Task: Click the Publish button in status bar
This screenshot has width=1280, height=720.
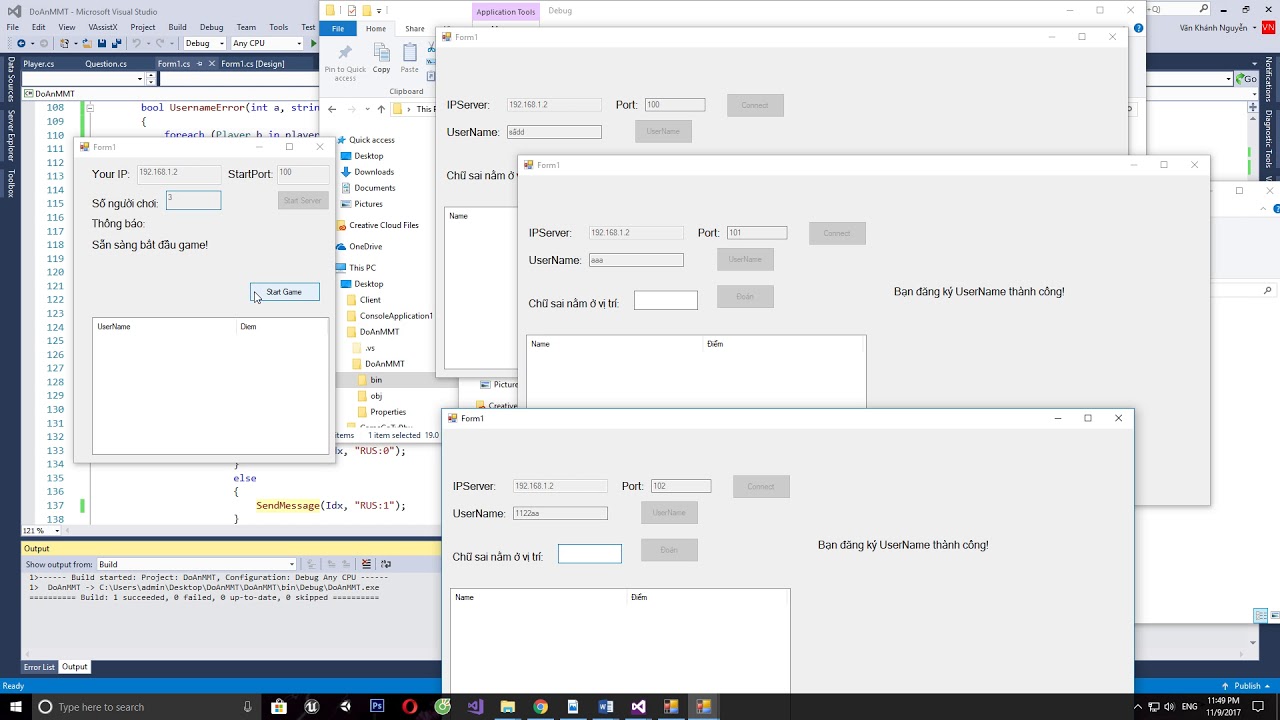Action: (x=1247, y=686)
